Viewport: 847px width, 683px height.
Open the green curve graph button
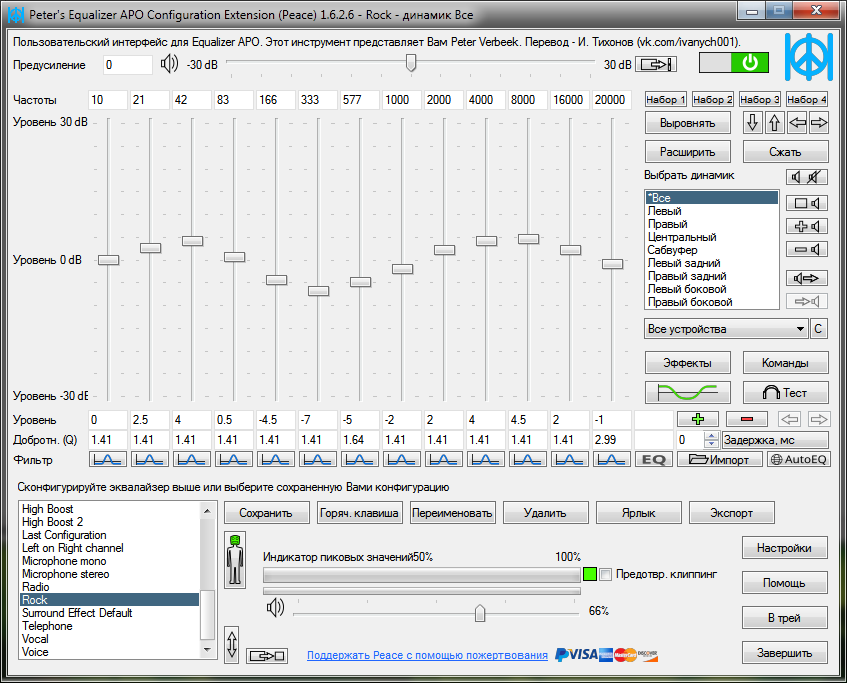(688, 392)
